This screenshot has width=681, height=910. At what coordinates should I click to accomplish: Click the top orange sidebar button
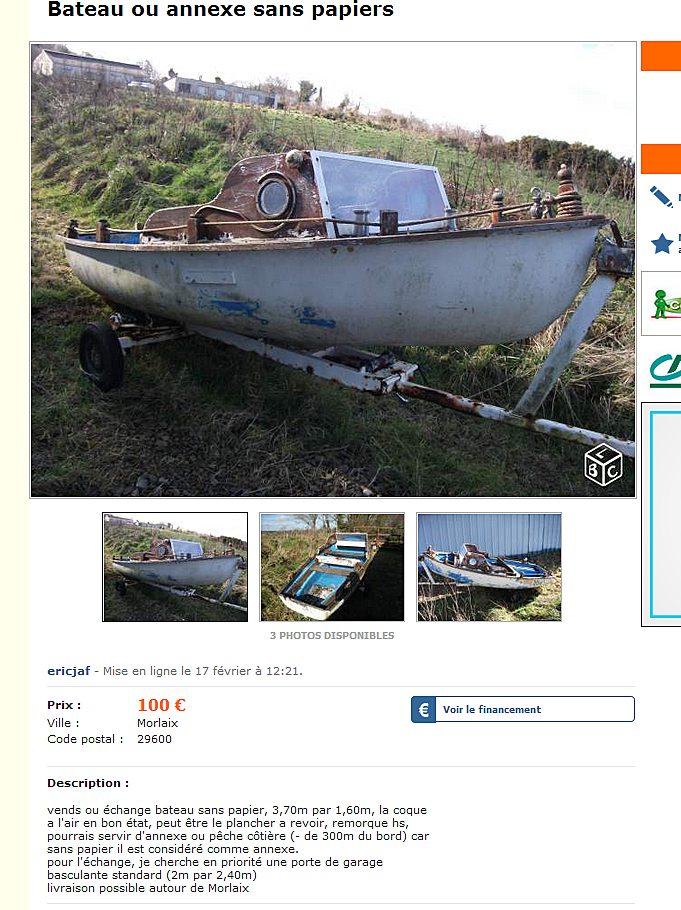[x=661, y=56]
